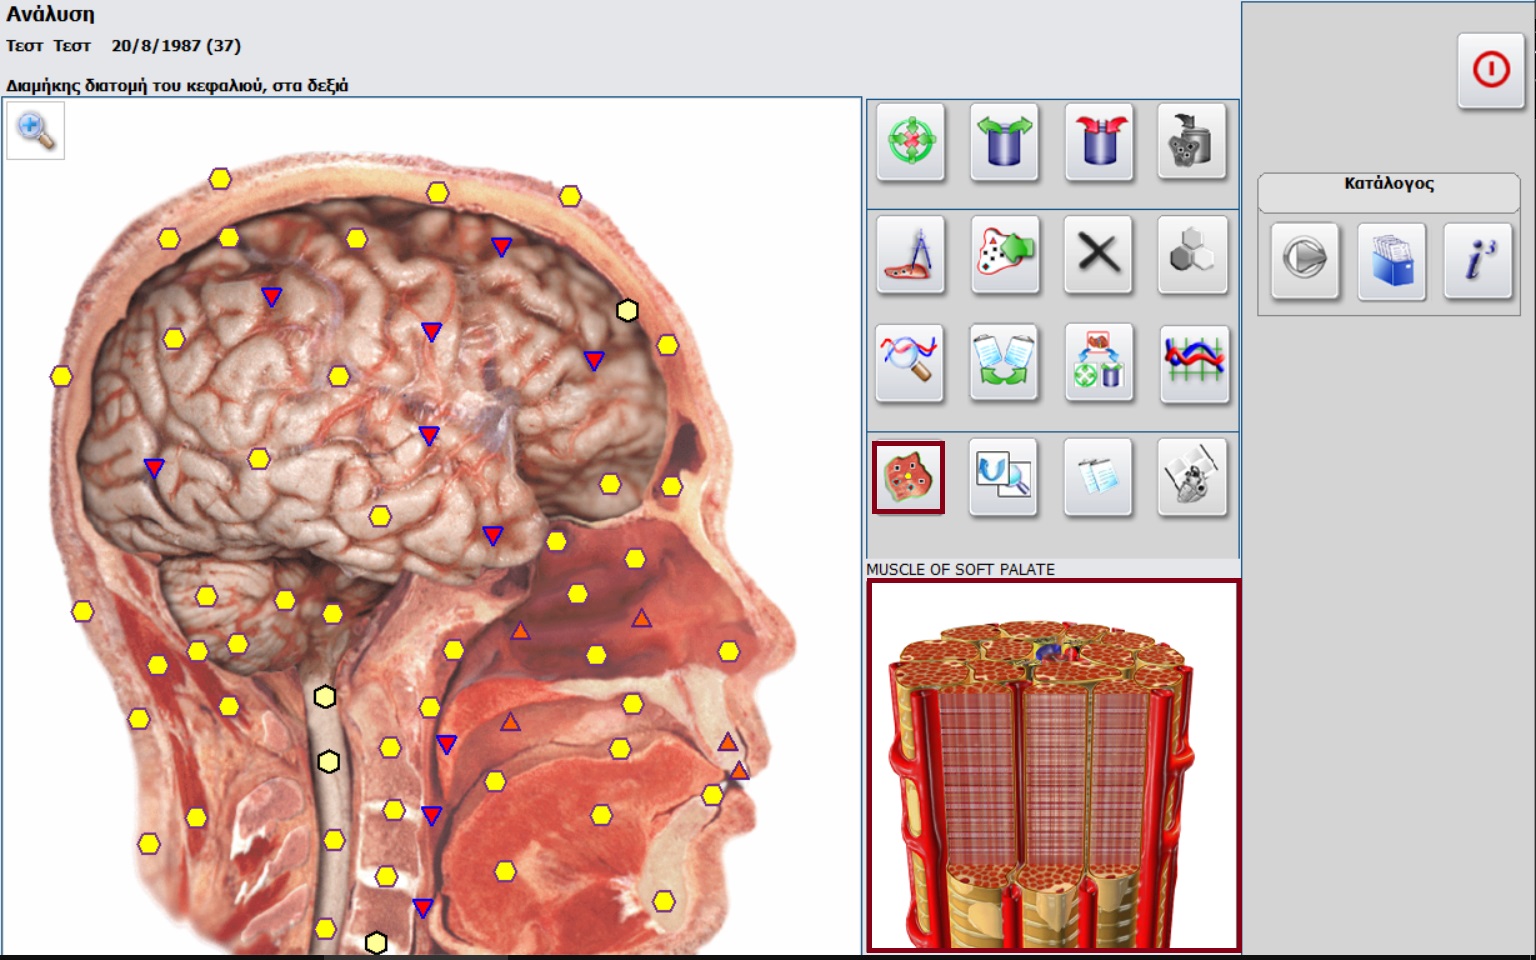This screenshot has height=960, width=1536.
Task: Click the black X icon
Action: pos(1098,254)
